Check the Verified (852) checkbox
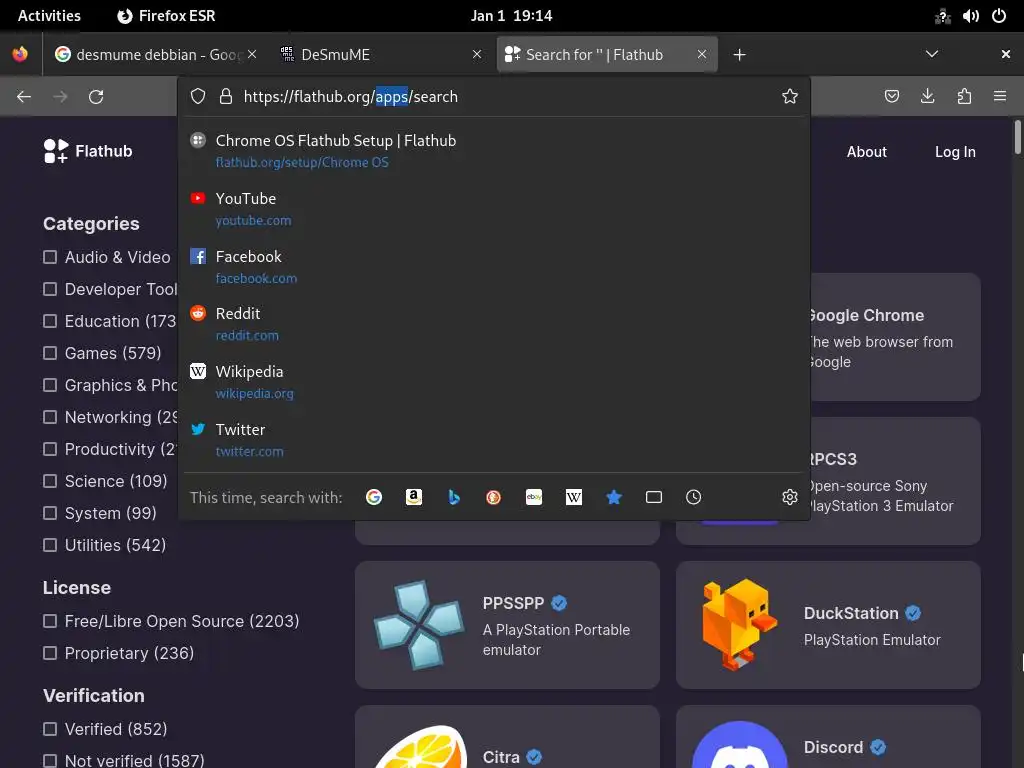1024x768 pixels. [50, 729]
